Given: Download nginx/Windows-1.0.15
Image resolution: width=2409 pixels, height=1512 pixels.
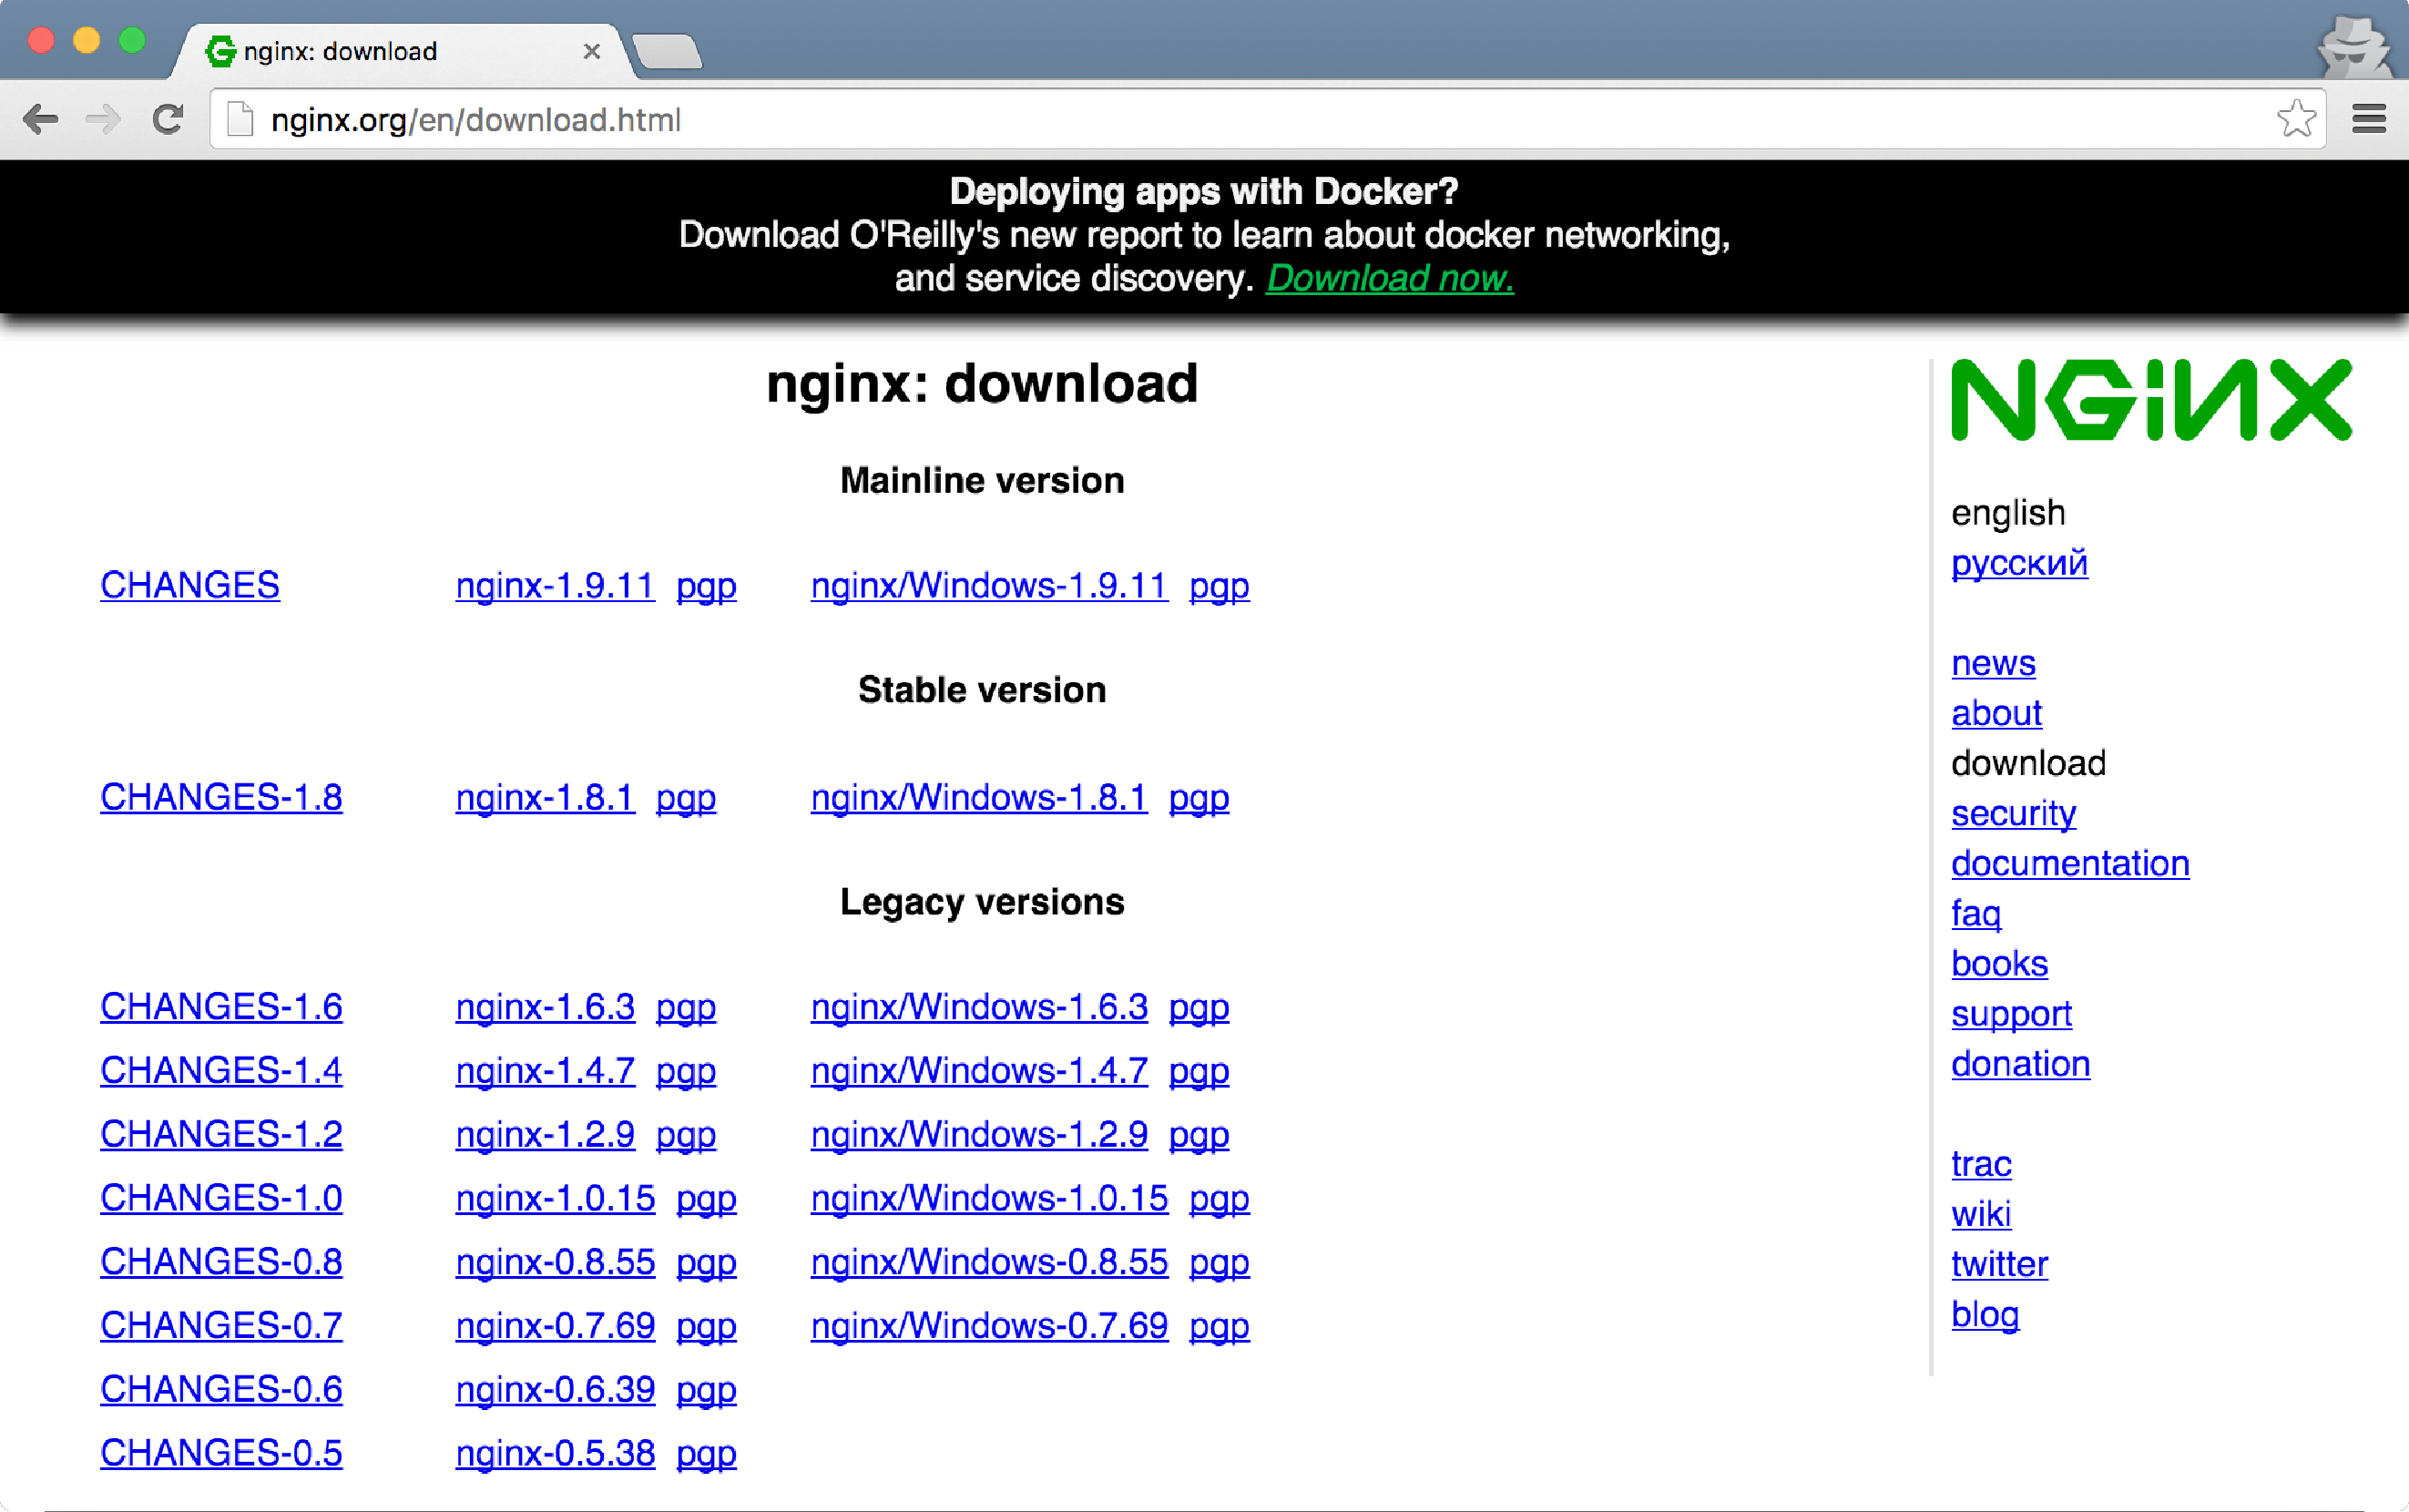Looking at the screenshot, I should (989, 1198).
